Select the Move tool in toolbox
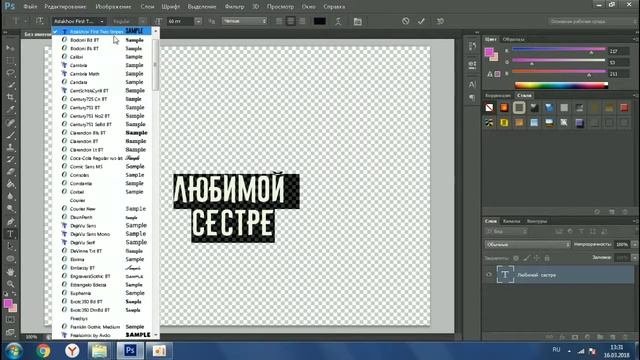640x360 pixels. [11, 48]
